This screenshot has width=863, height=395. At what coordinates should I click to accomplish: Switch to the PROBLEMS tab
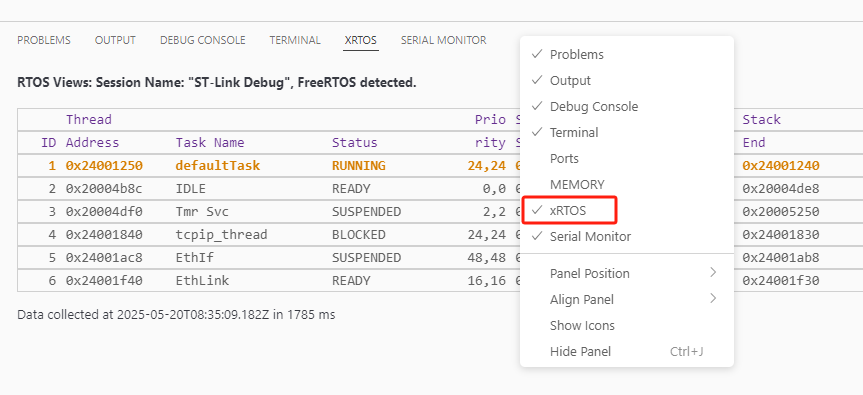[x=44, y=40]
